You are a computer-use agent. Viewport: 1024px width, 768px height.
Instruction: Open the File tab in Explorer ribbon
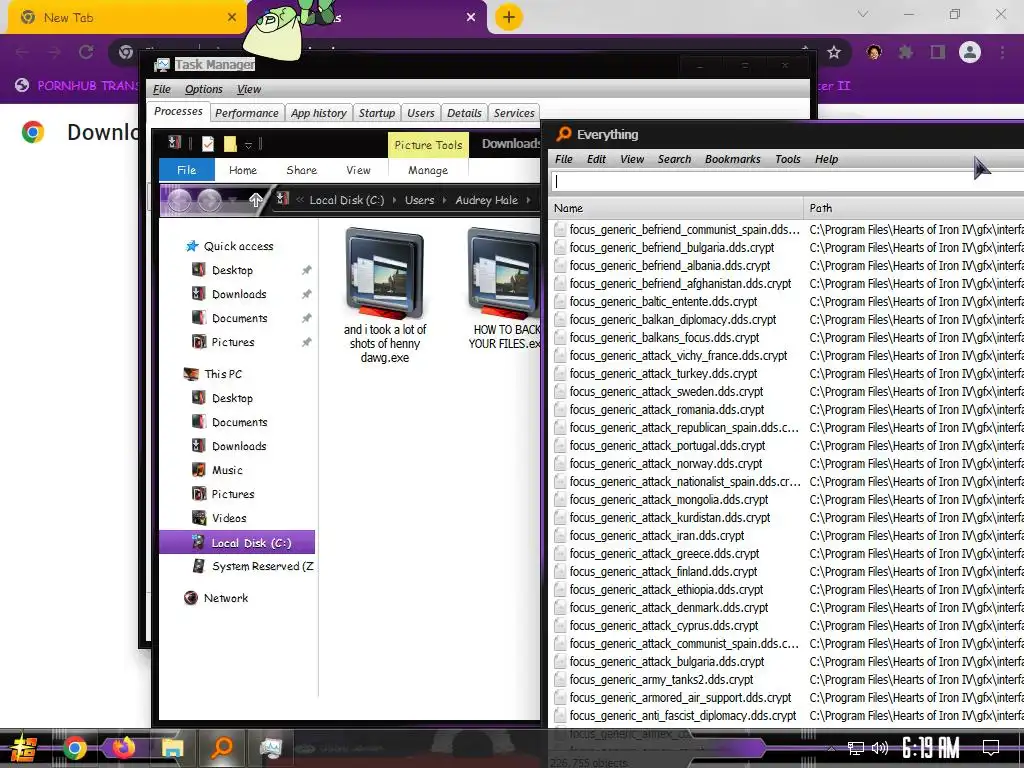tap(187, 170)
